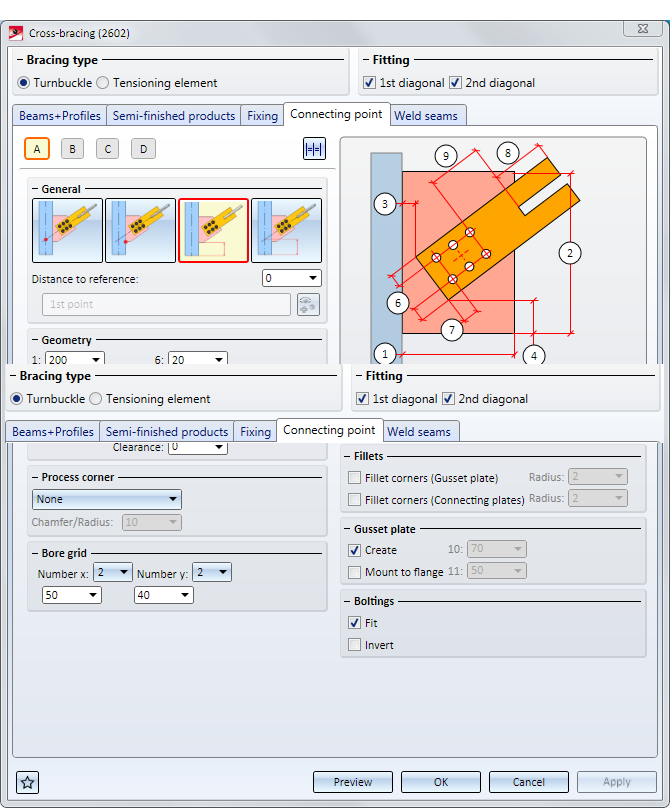
Task: Click the favorites star icon
Action: (27, 783)
